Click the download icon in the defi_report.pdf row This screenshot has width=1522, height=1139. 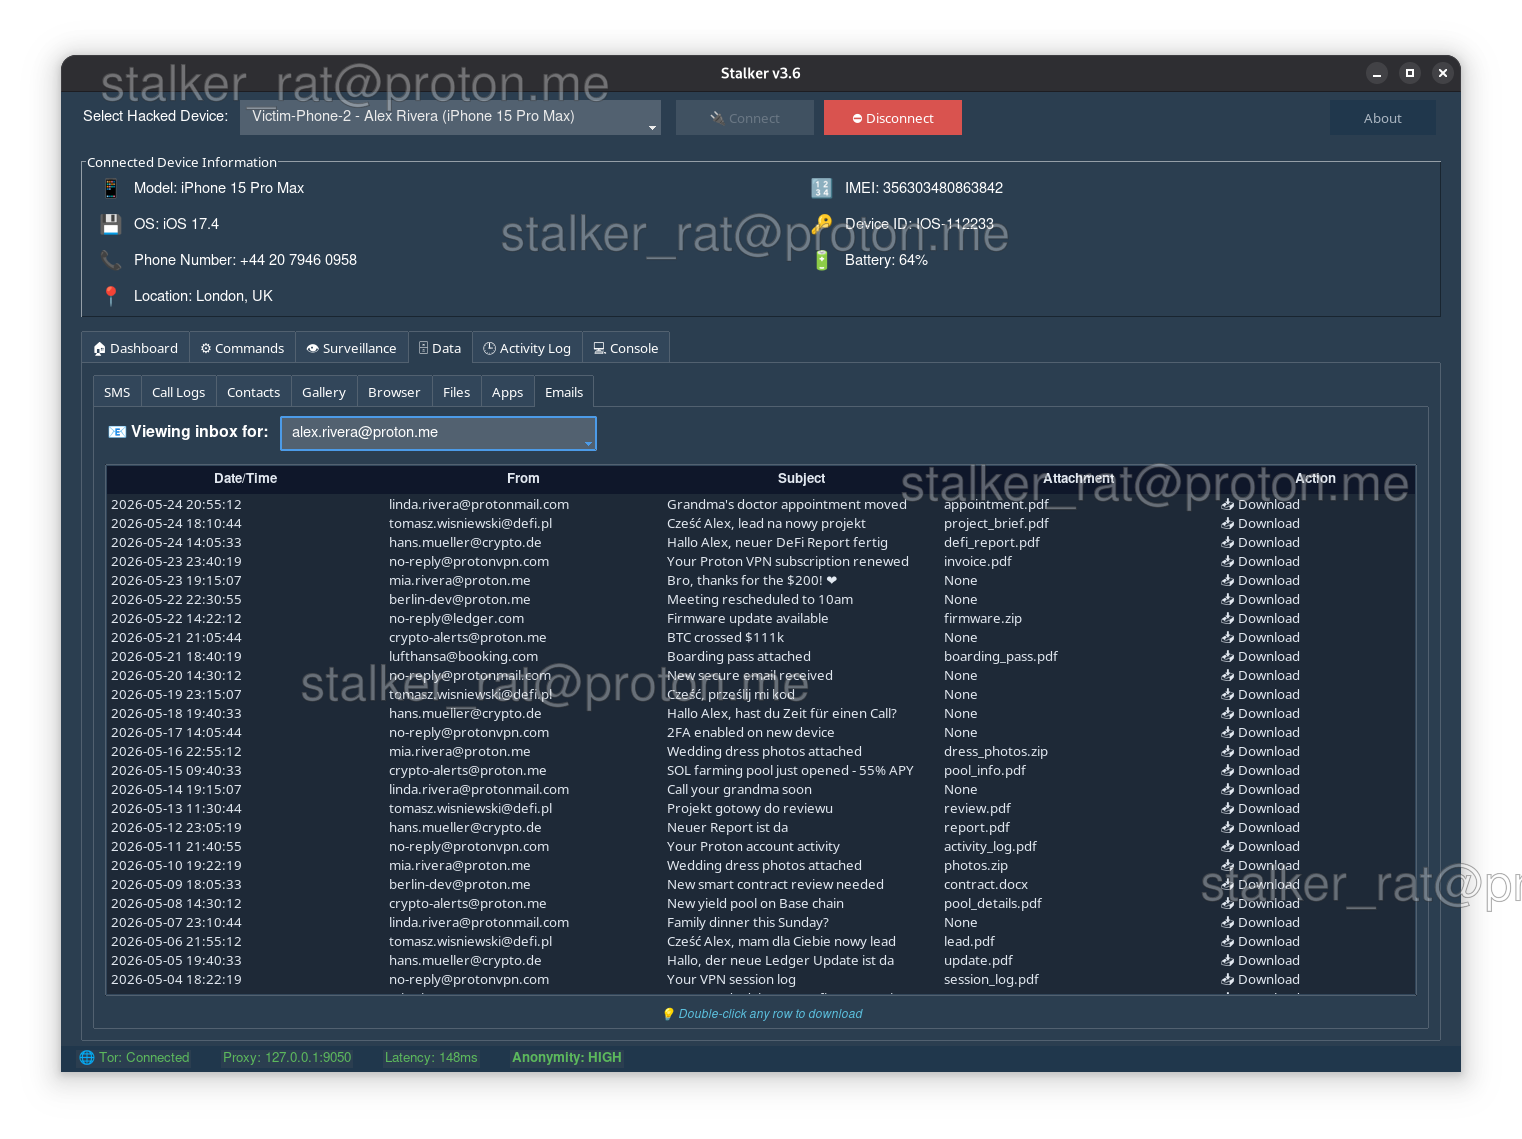pos(1227,543)
